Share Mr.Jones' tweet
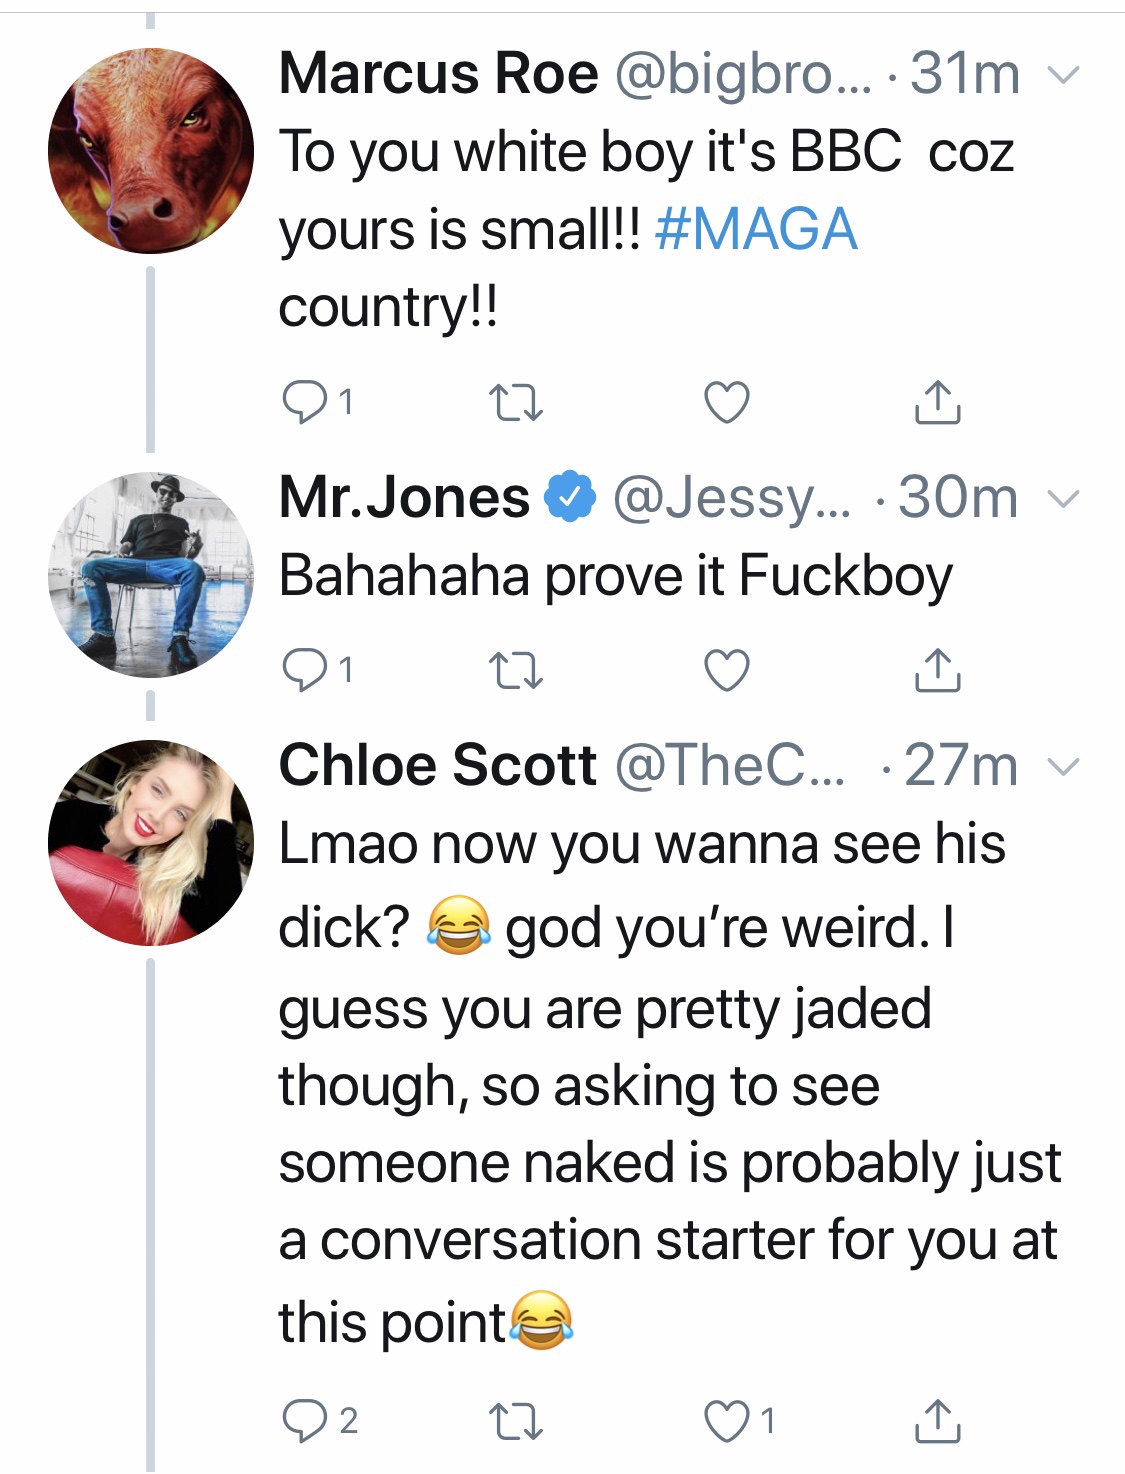This screenshot has height=1474, width=1125. [938, 670]
